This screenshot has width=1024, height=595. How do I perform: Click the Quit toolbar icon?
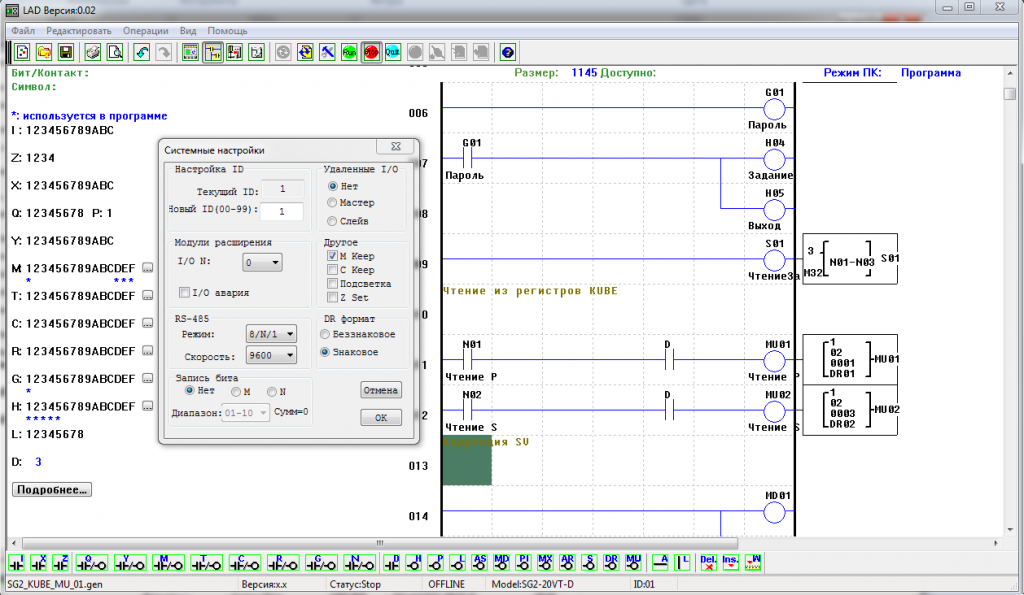tap(393, 52)
